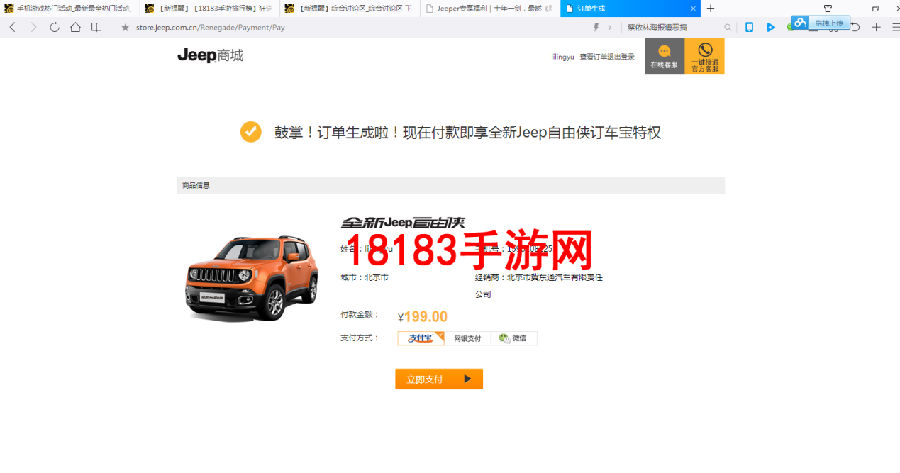
Task: Select Alipay 支付宝 payment method
Action: click(421, 338)
